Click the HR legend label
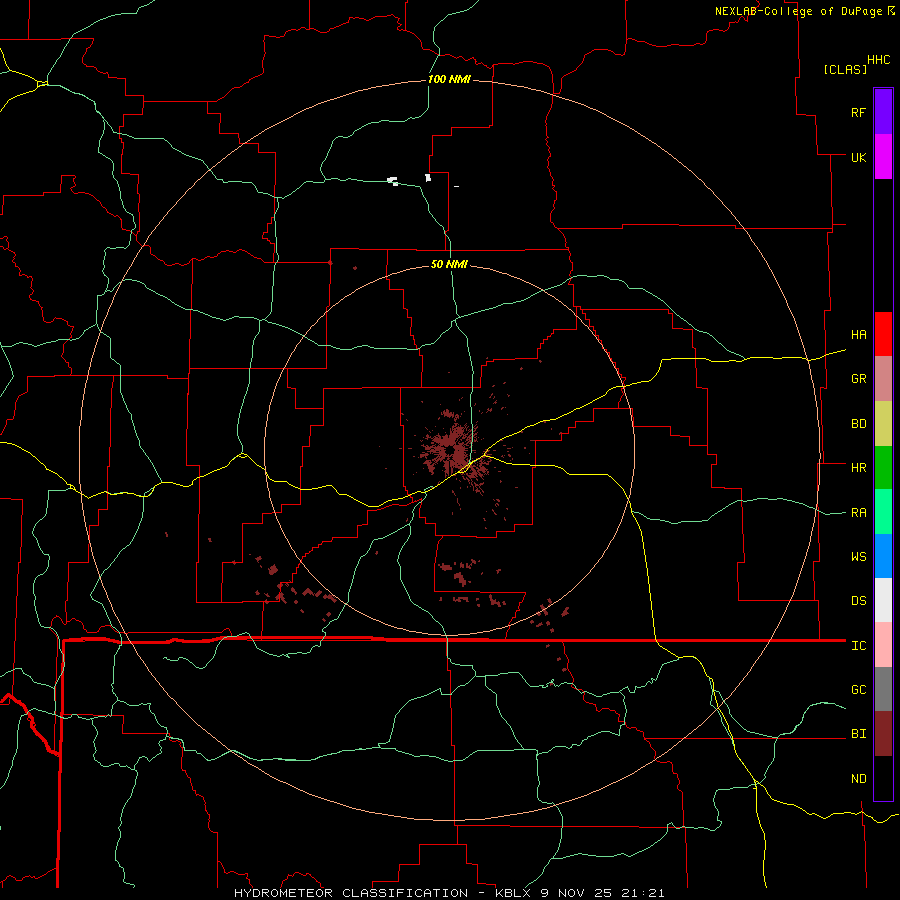900x900 pixels. 858,468
